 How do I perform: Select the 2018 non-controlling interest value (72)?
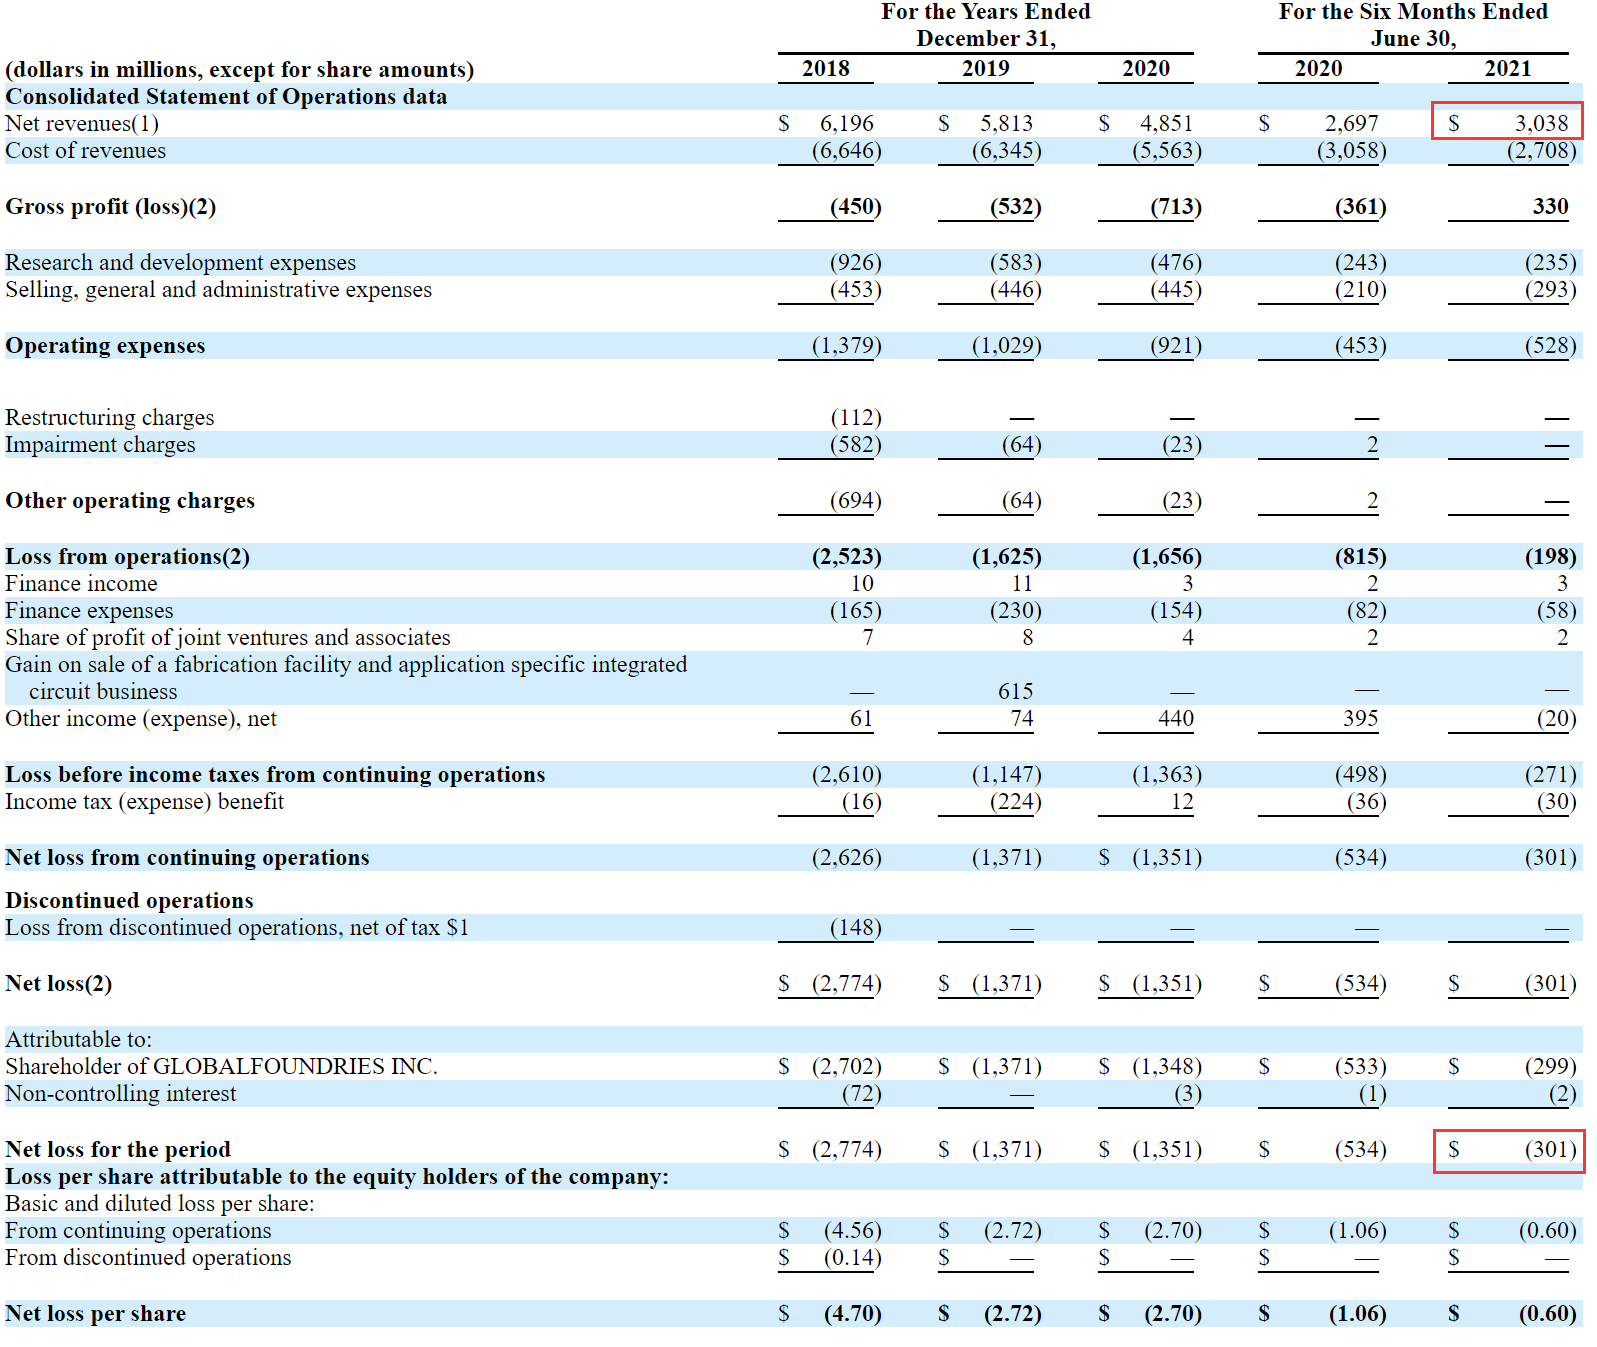pyautogui.click(x=862, y=1093)
